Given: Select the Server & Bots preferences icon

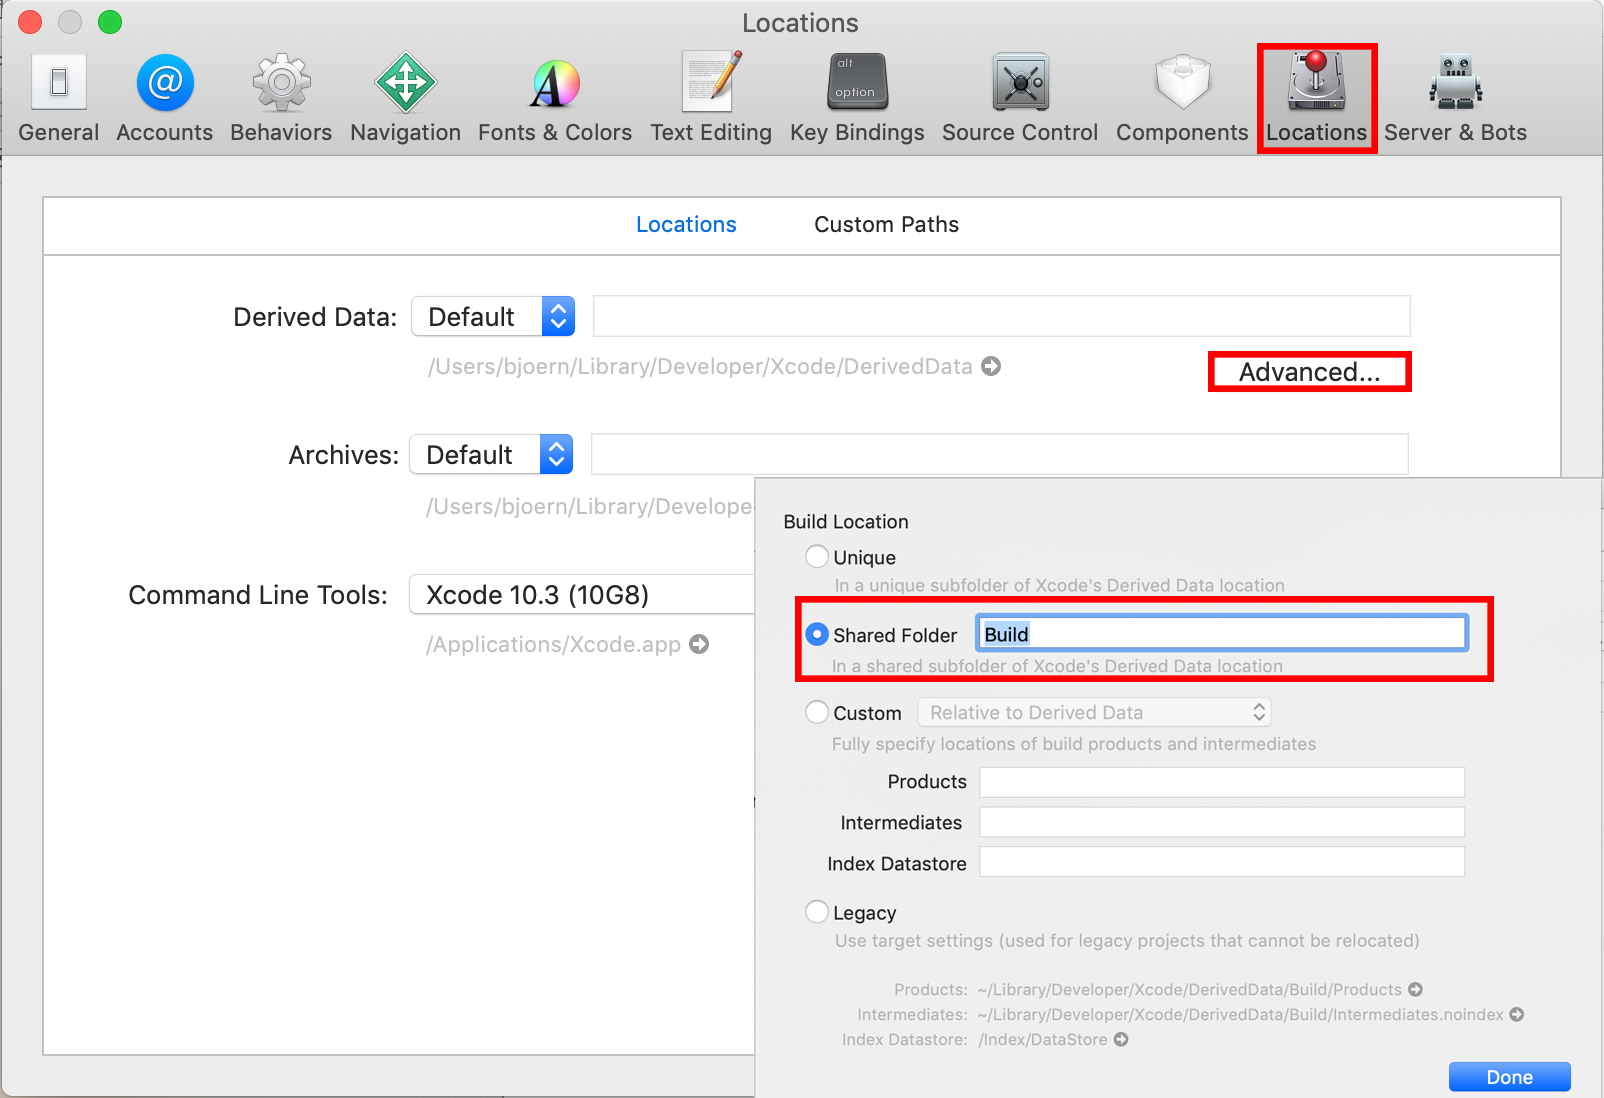Looking at the screenshot, I should click(x=1454, y=95).
